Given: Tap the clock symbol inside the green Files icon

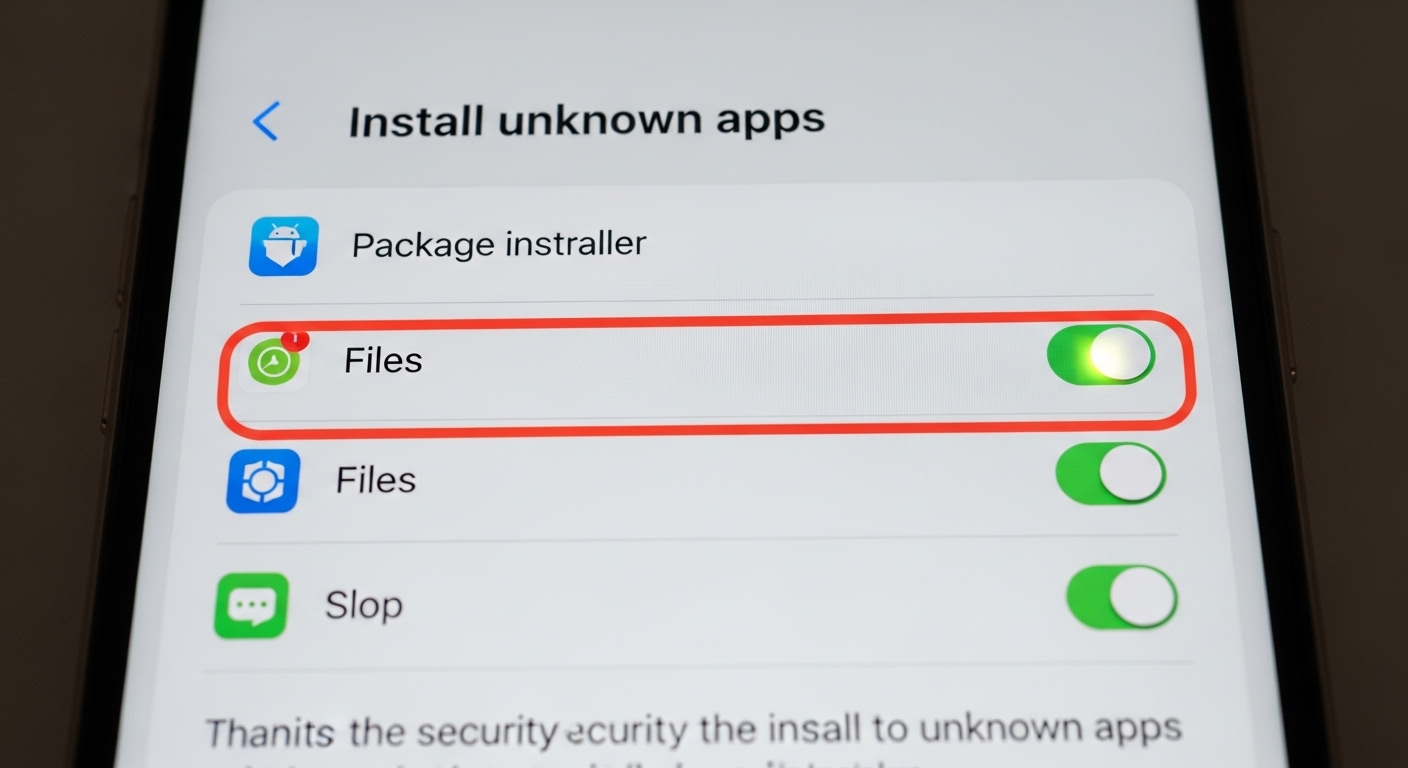Looking at the screenshot, I should coord(274,363).
